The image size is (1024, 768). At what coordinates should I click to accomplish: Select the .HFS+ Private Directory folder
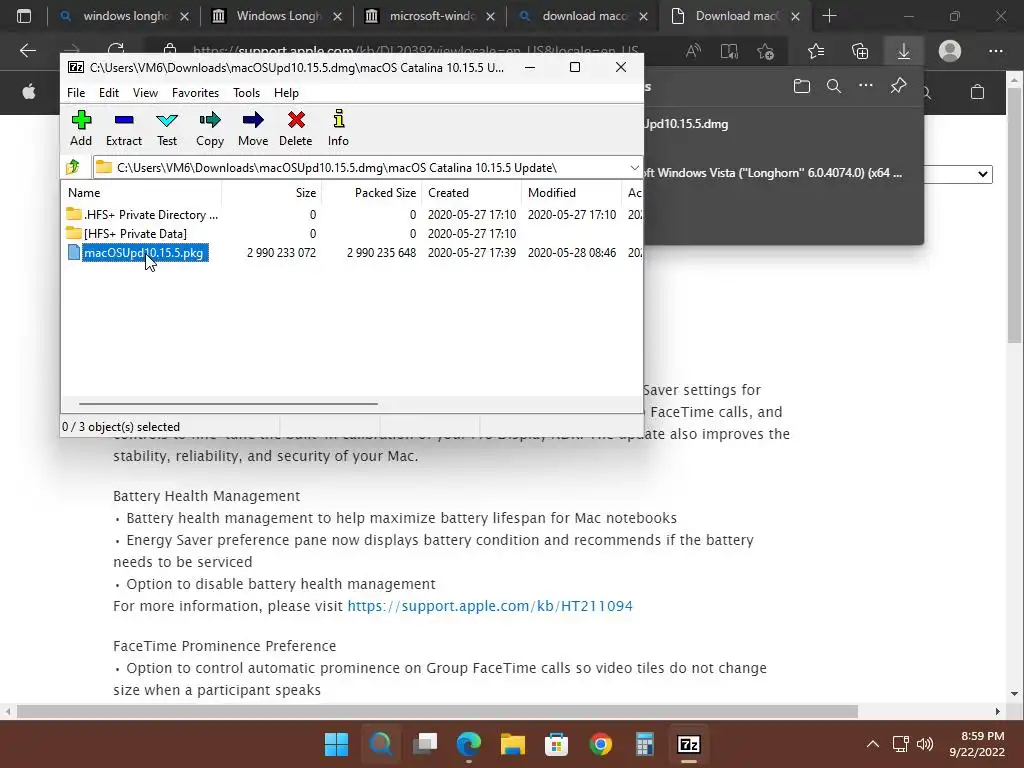[142, 215]
